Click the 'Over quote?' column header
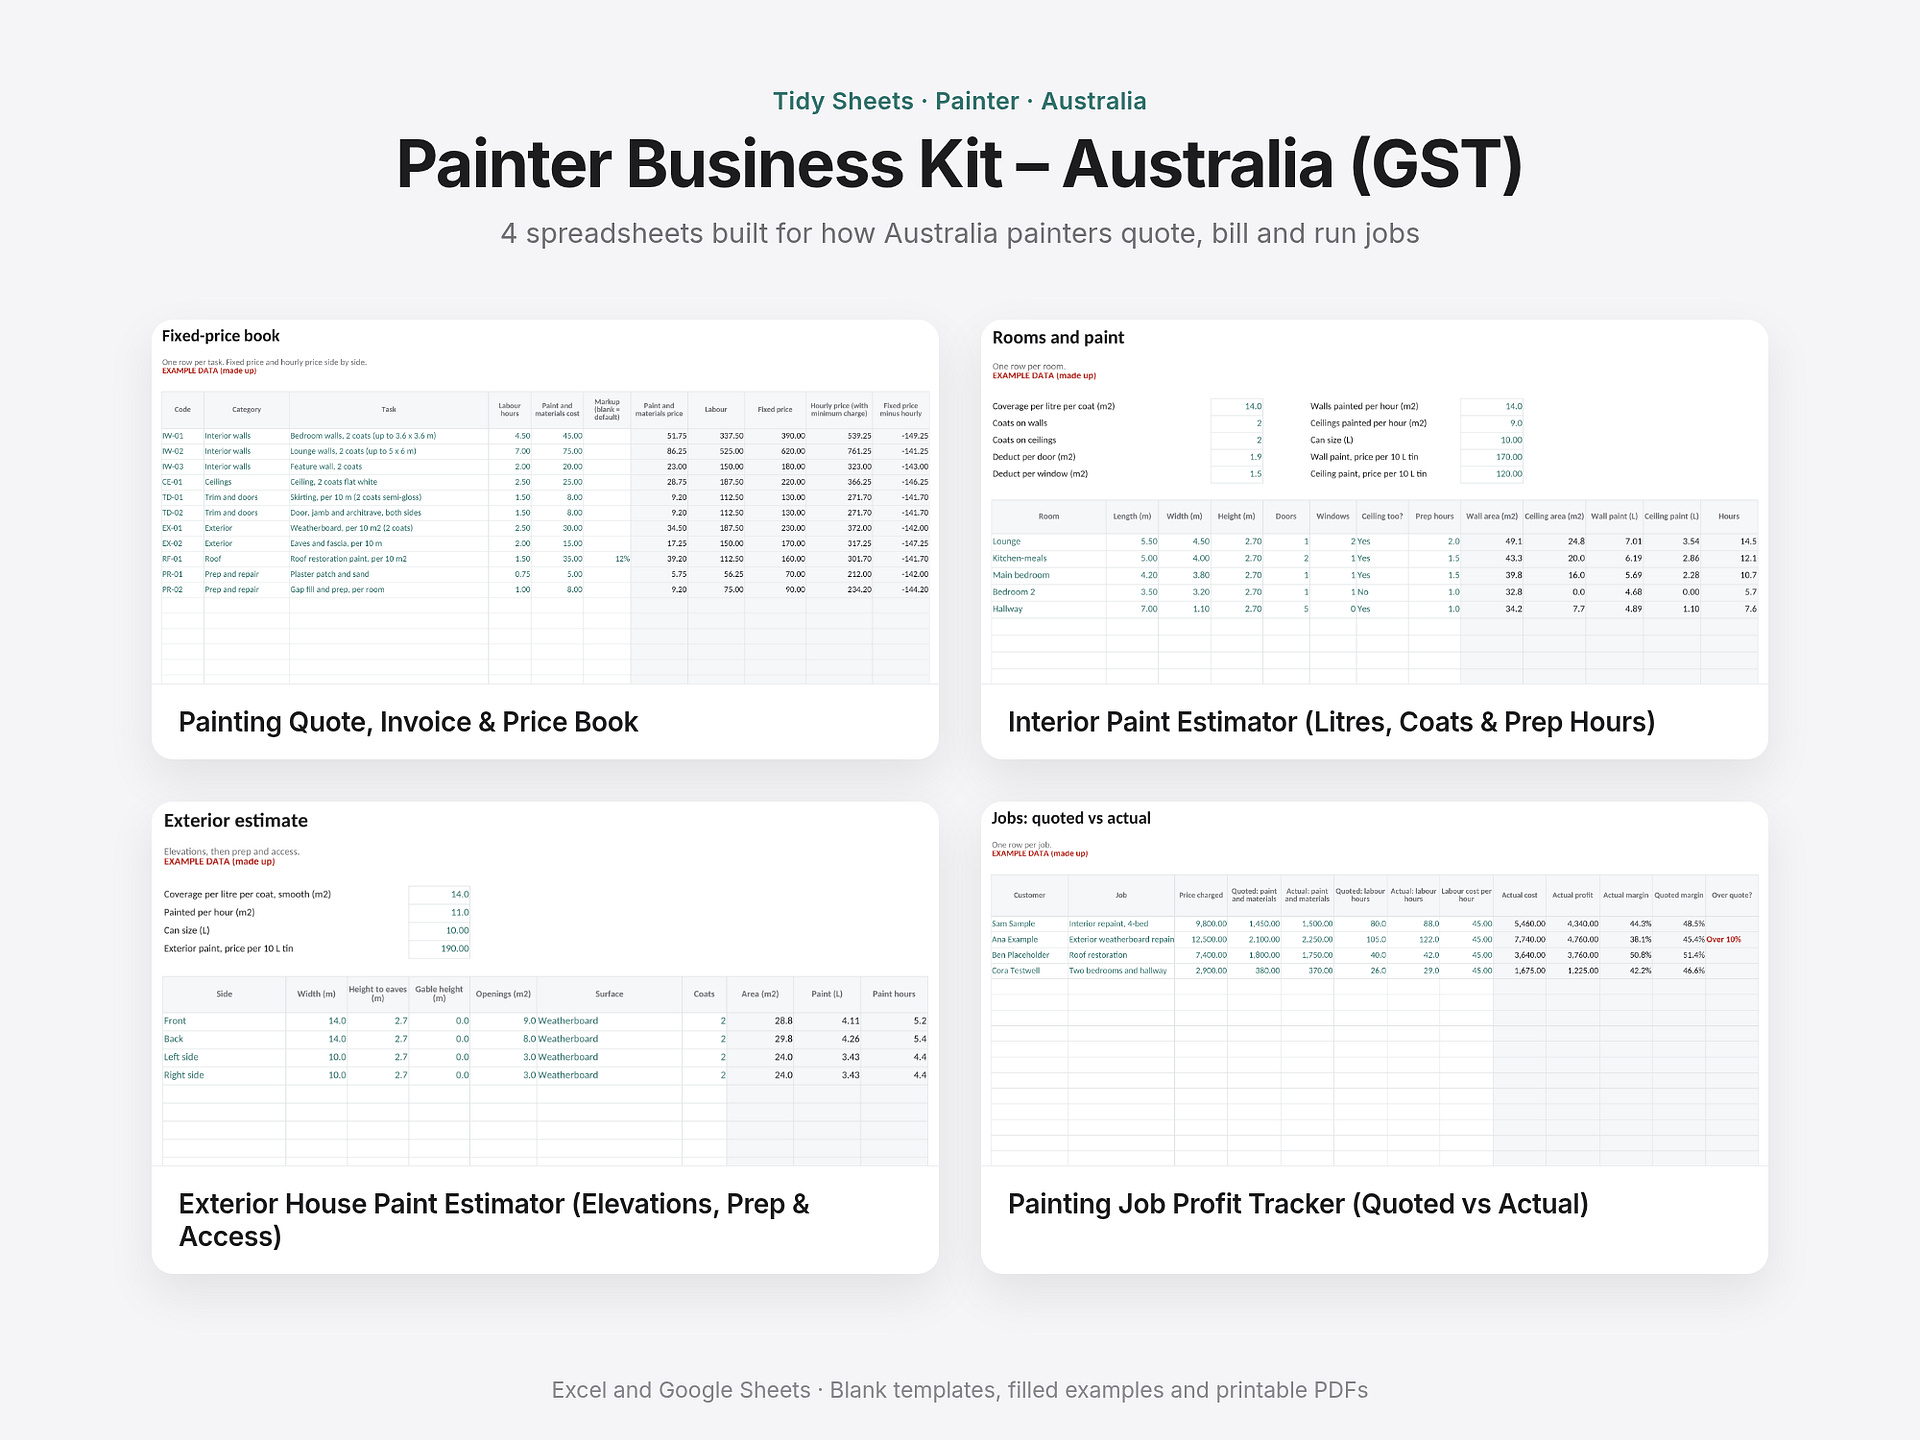1920x1440 pixels. coord(1731,895)
